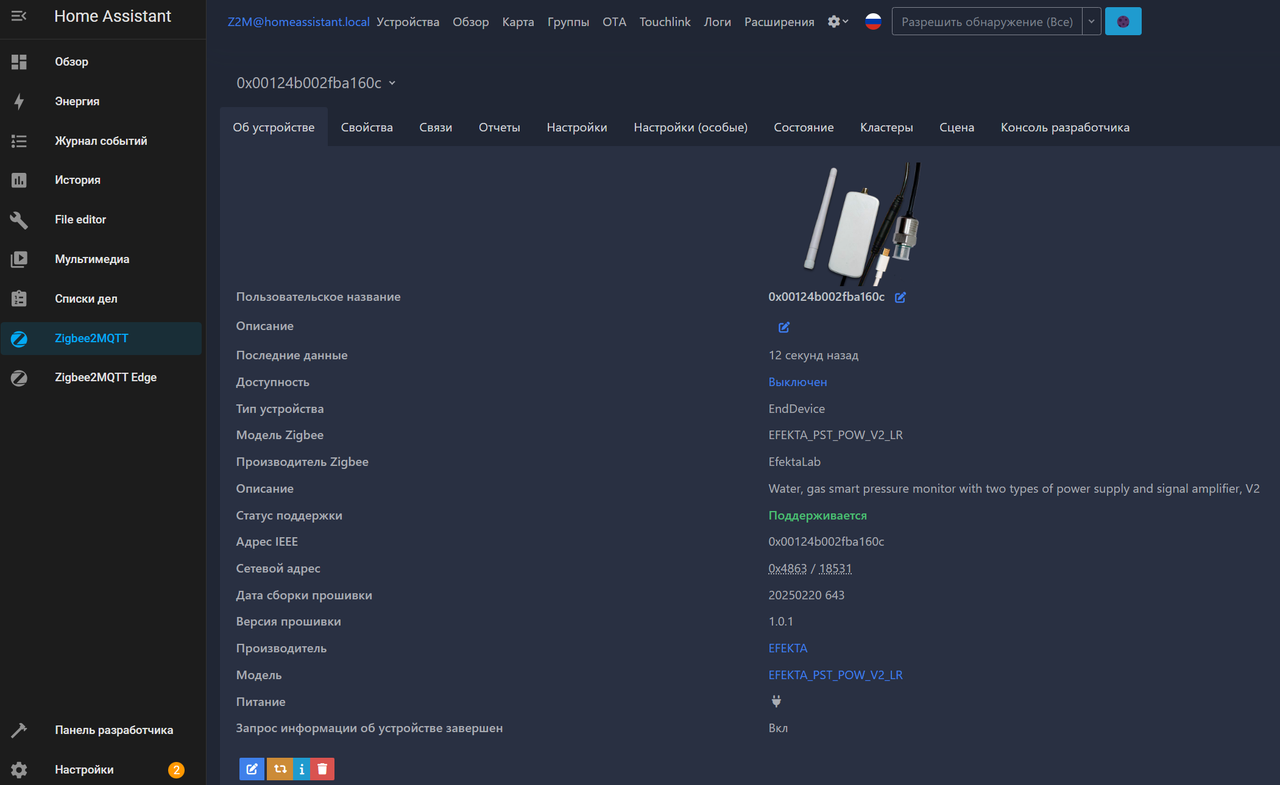Click the blue rename device button
Screen dimensions: 1280x785
[252, 768]
